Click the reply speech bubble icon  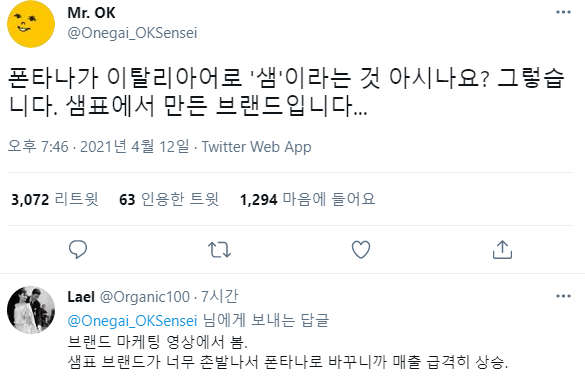78,249
